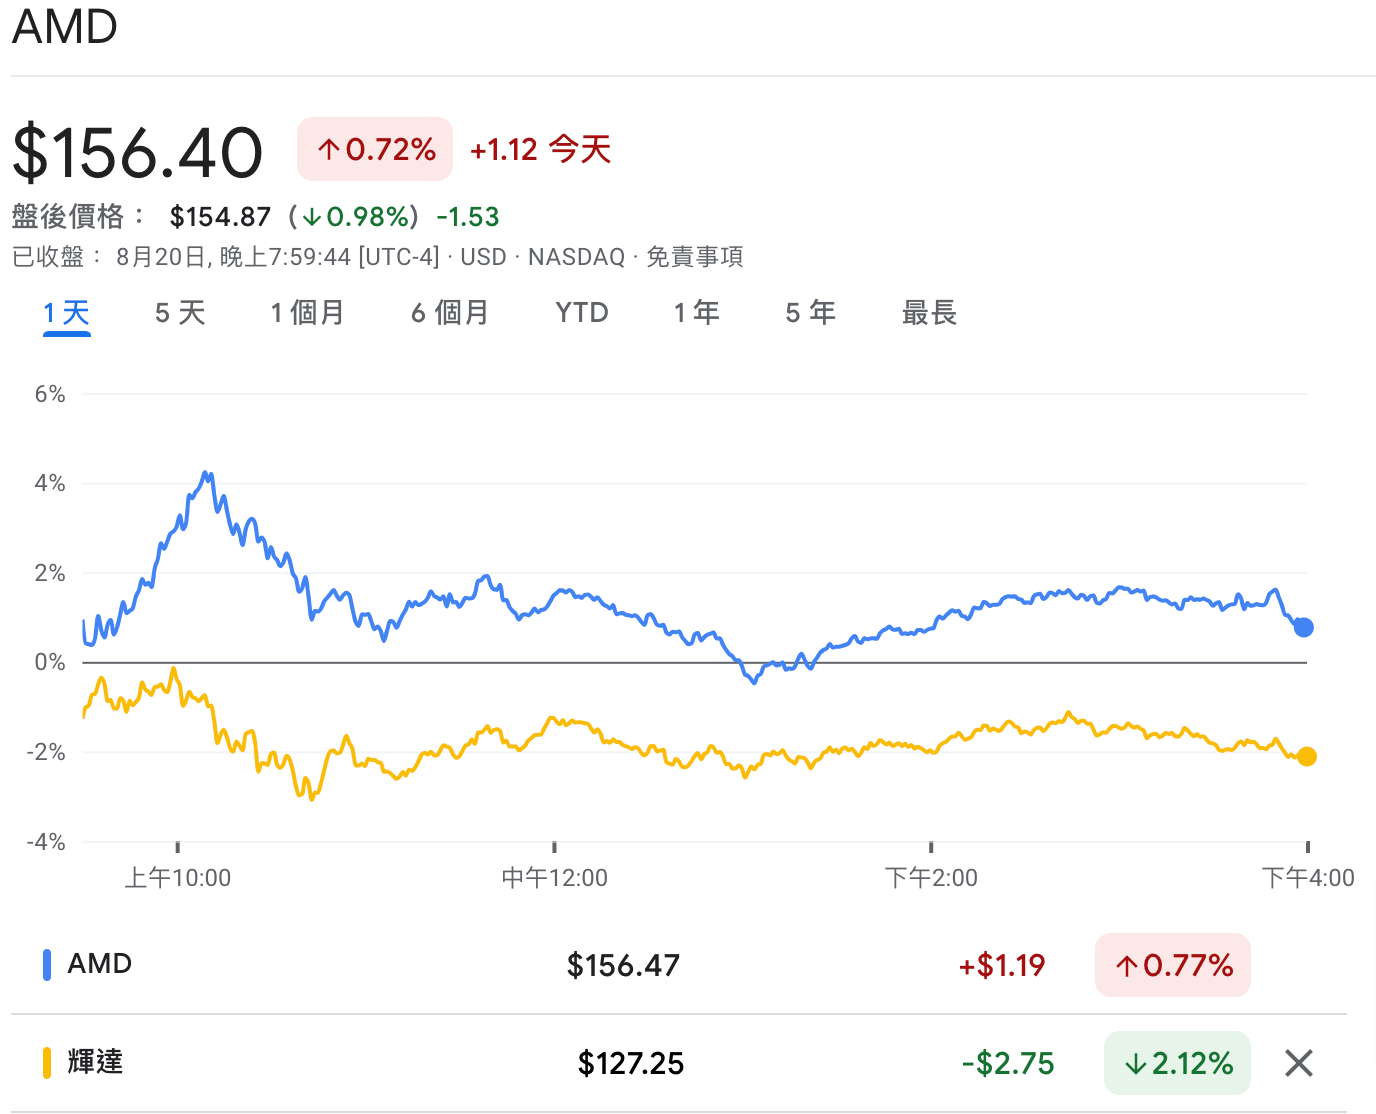Click the after-hours ↓0.98% percentage
The image size is (1376, 1114).
click(355, 217)
